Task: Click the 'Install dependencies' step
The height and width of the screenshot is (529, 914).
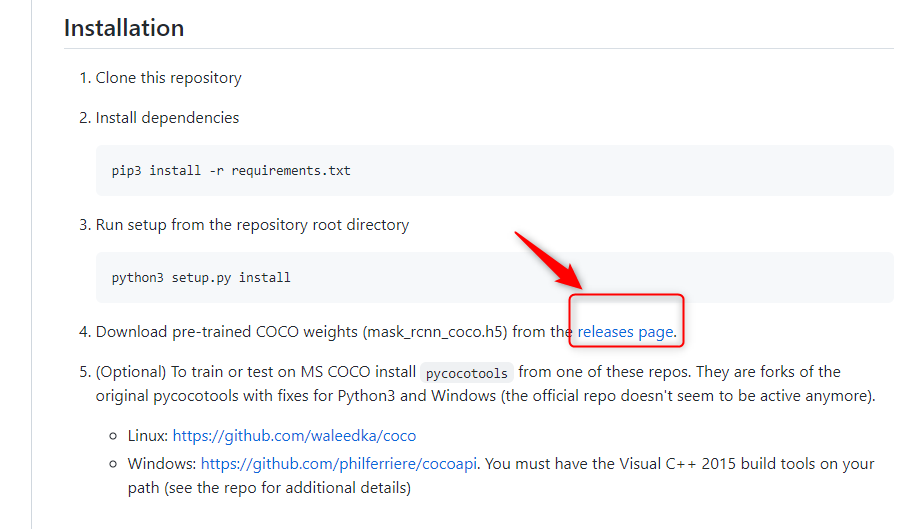Action: click(x=167, y=118)
